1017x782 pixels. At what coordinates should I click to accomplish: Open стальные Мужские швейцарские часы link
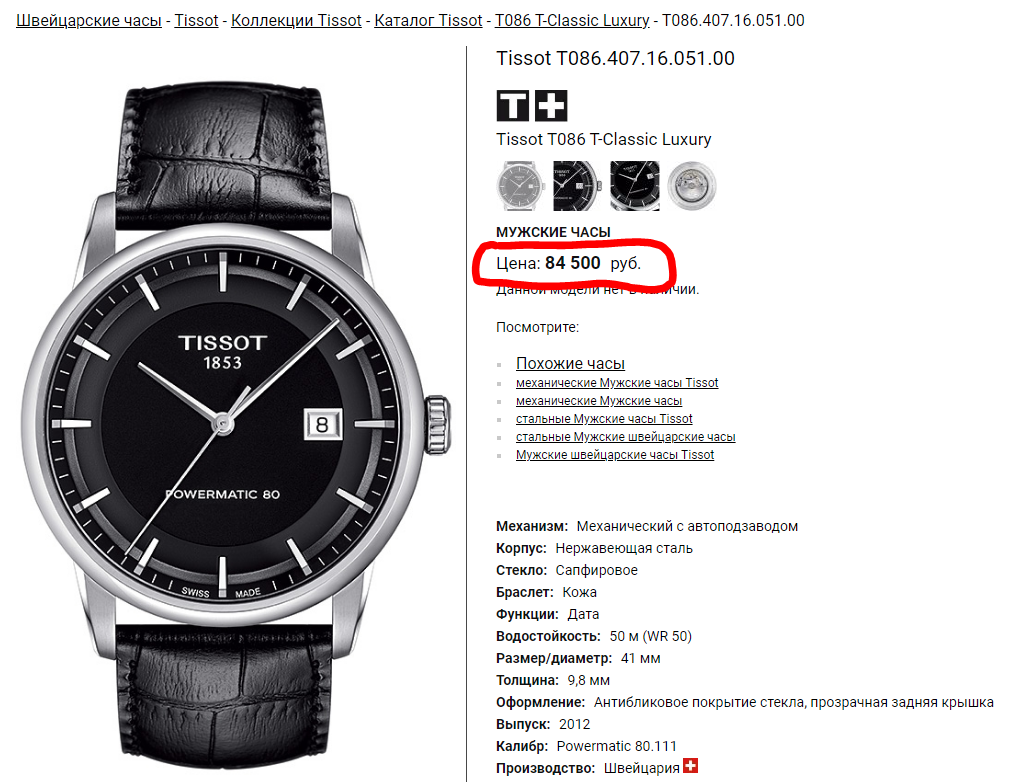coord(625,437)
